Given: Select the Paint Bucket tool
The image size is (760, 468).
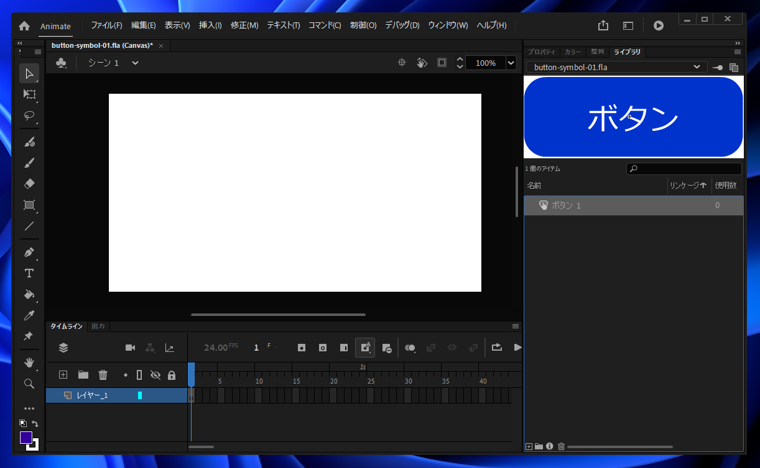Looking at the screenshot, I should (x=29, y=294).
